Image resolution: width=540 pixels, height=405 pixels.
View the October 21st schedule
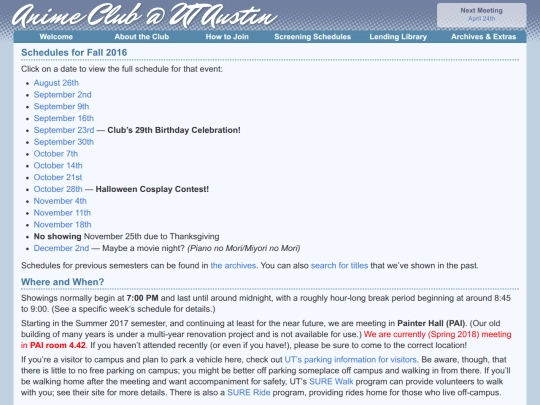click(58, 177)
